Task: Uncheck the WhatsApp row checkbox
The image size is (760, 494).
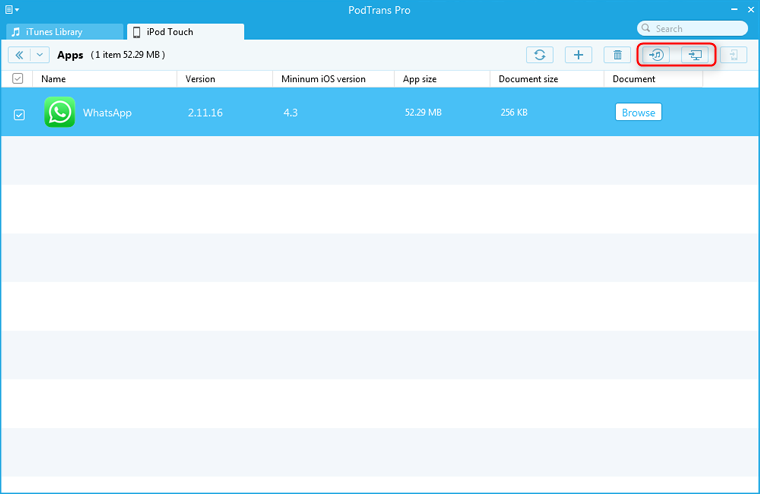Action: click(x=19, y=114)
